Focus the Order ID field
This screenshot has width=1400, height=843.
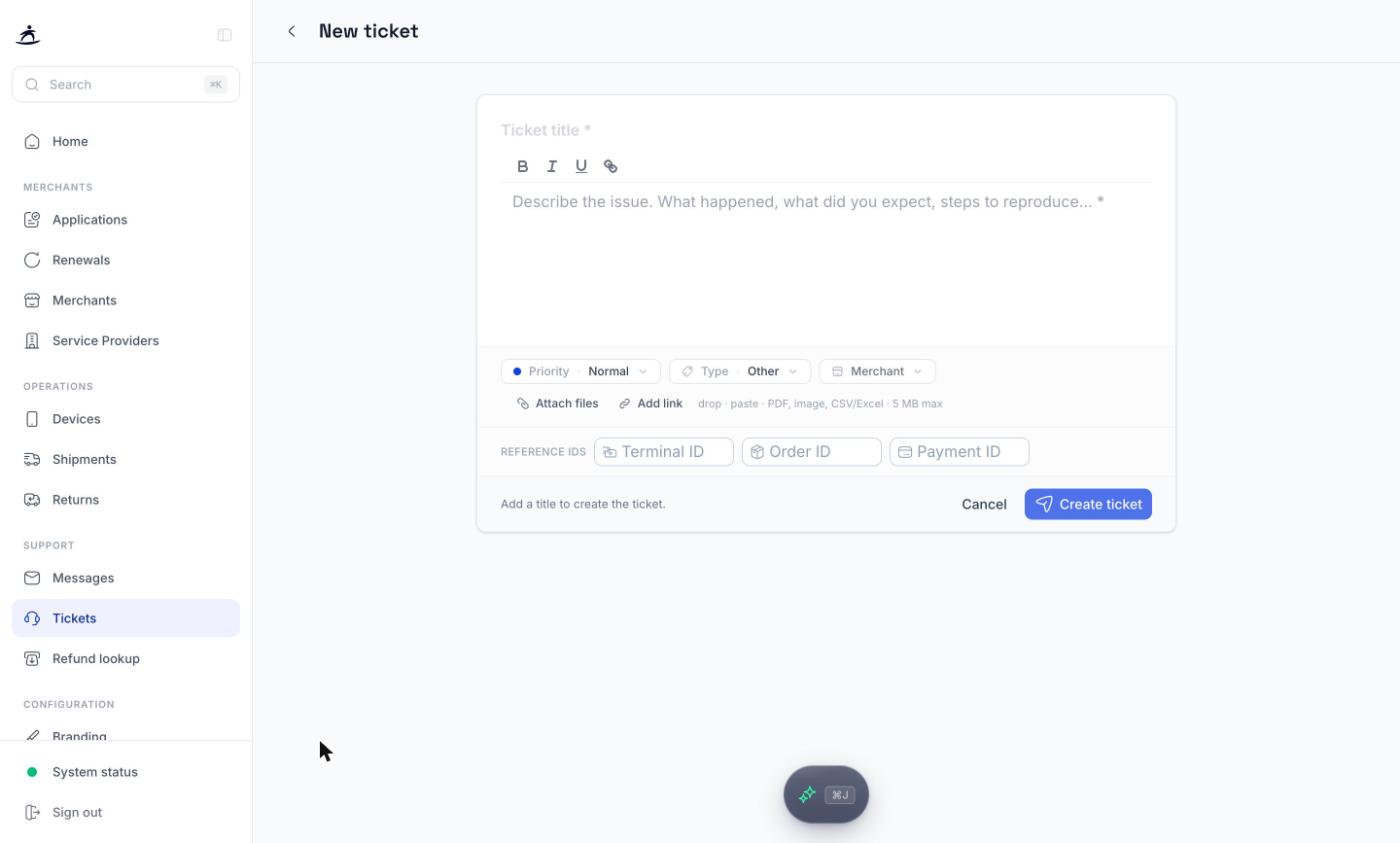pyautogui.click(x=812, y=452)
